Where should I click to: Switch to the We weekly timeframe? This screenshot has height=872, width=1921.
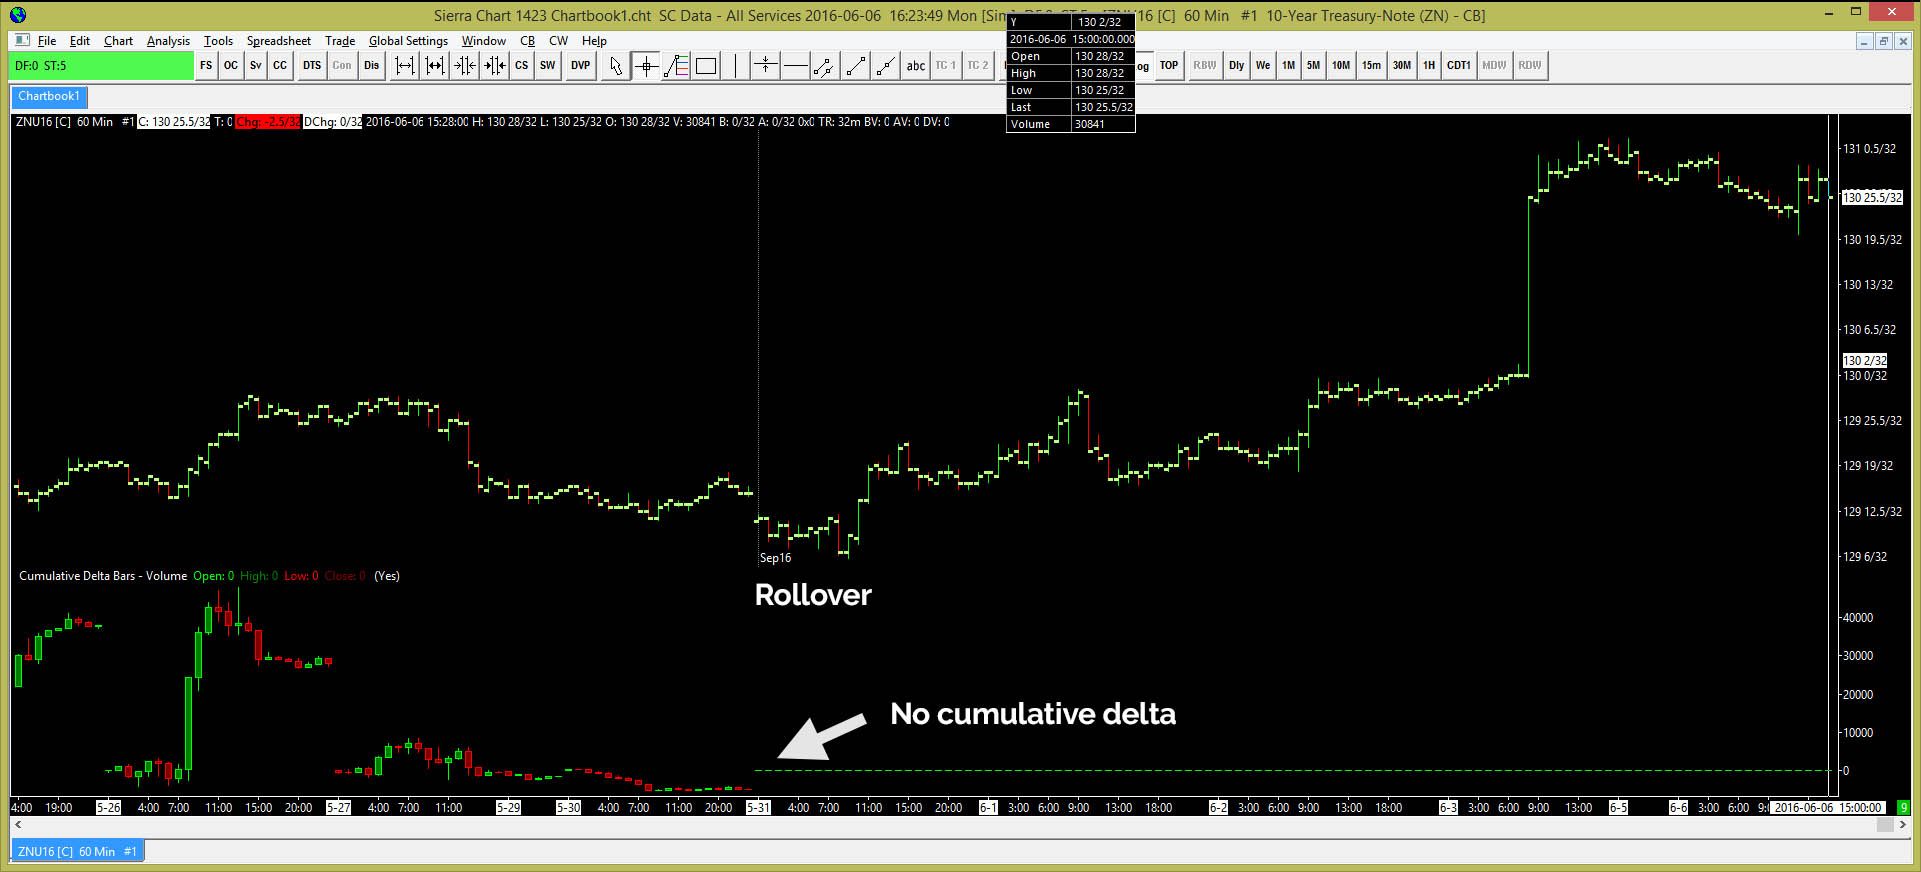click(1263, 66)
